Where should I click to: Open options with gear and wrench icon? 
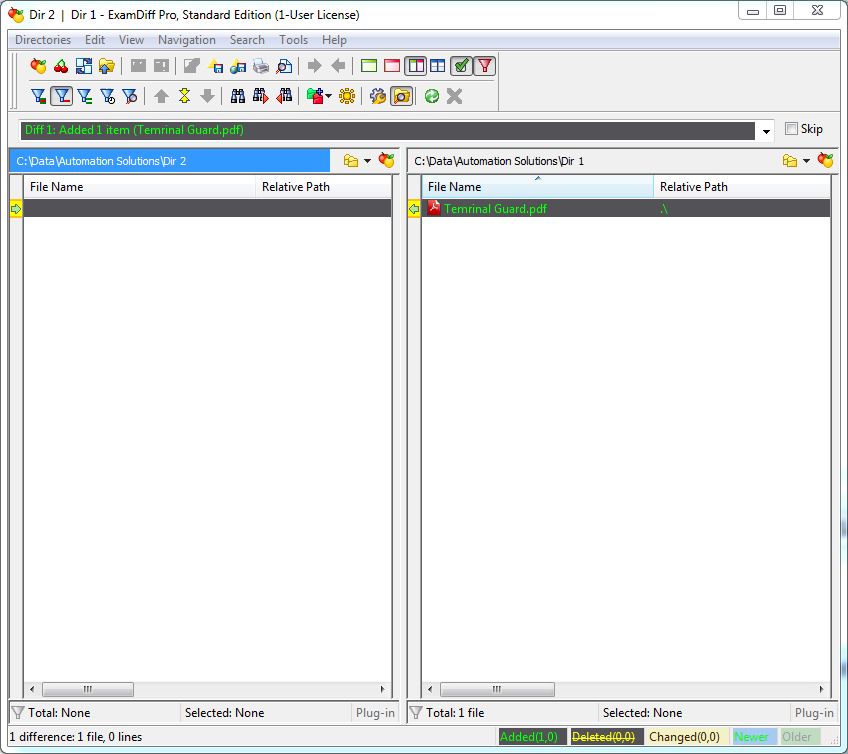tap(377, 96)
